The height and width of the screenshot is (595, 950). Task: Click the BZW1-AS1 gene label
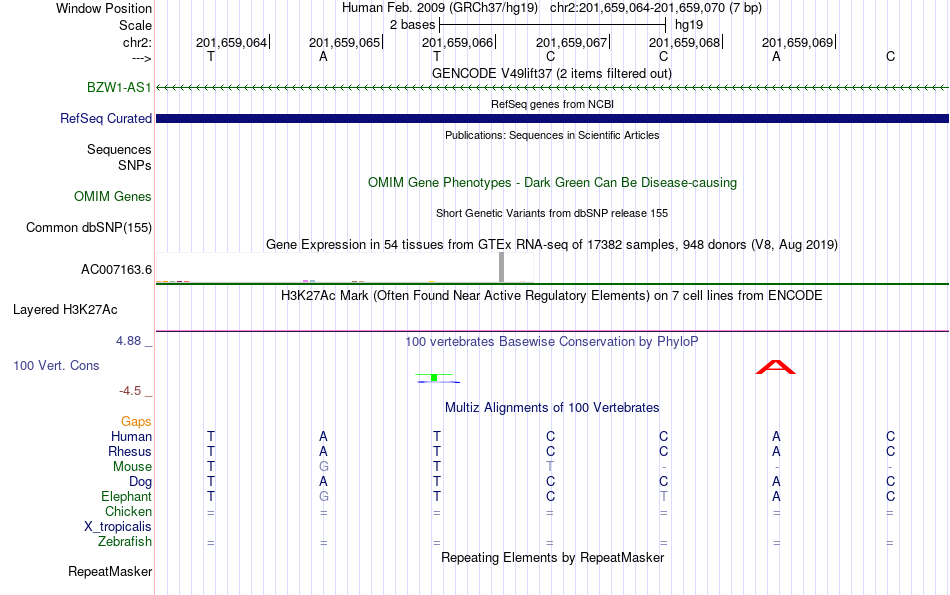click(119, 87)
